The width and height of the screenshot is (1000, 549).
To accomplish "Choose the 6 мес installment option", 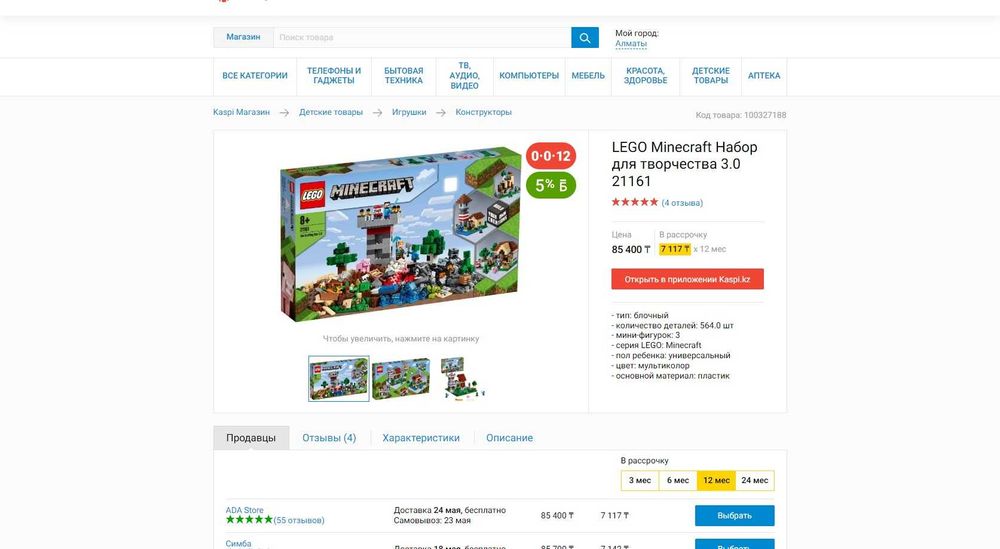I will [678, 480].
